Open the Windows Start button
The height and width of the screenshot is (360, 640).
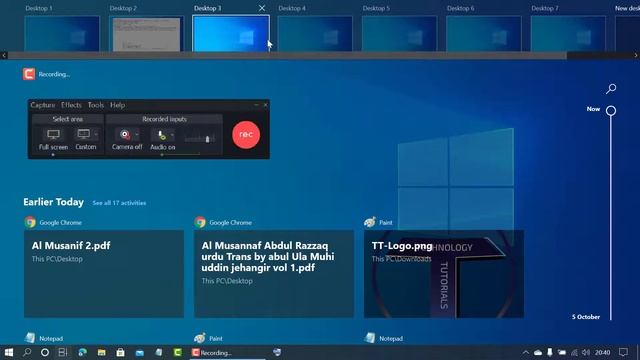(9, 352)
